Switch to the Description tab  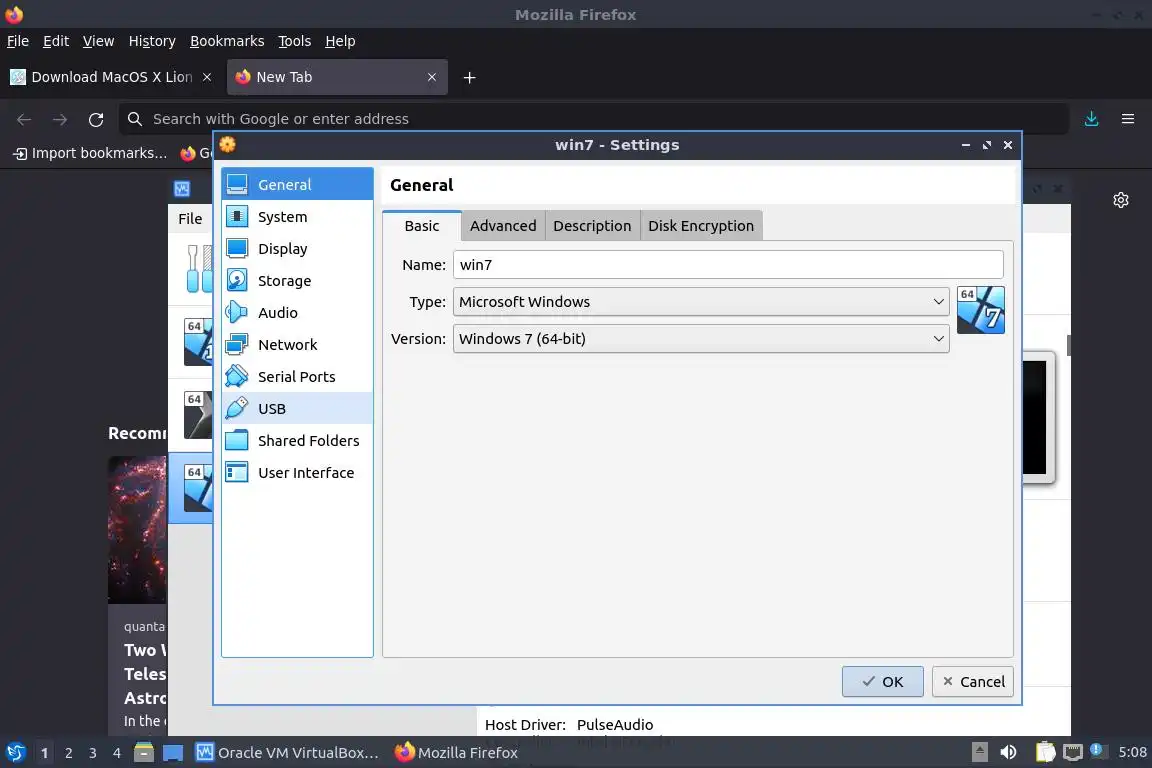[591, 226]
